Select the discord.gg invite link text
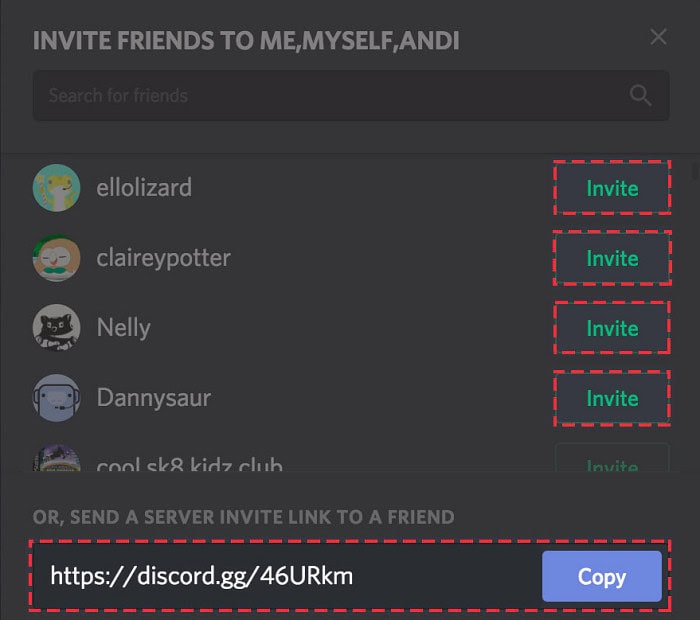 (x=201, y=576)
